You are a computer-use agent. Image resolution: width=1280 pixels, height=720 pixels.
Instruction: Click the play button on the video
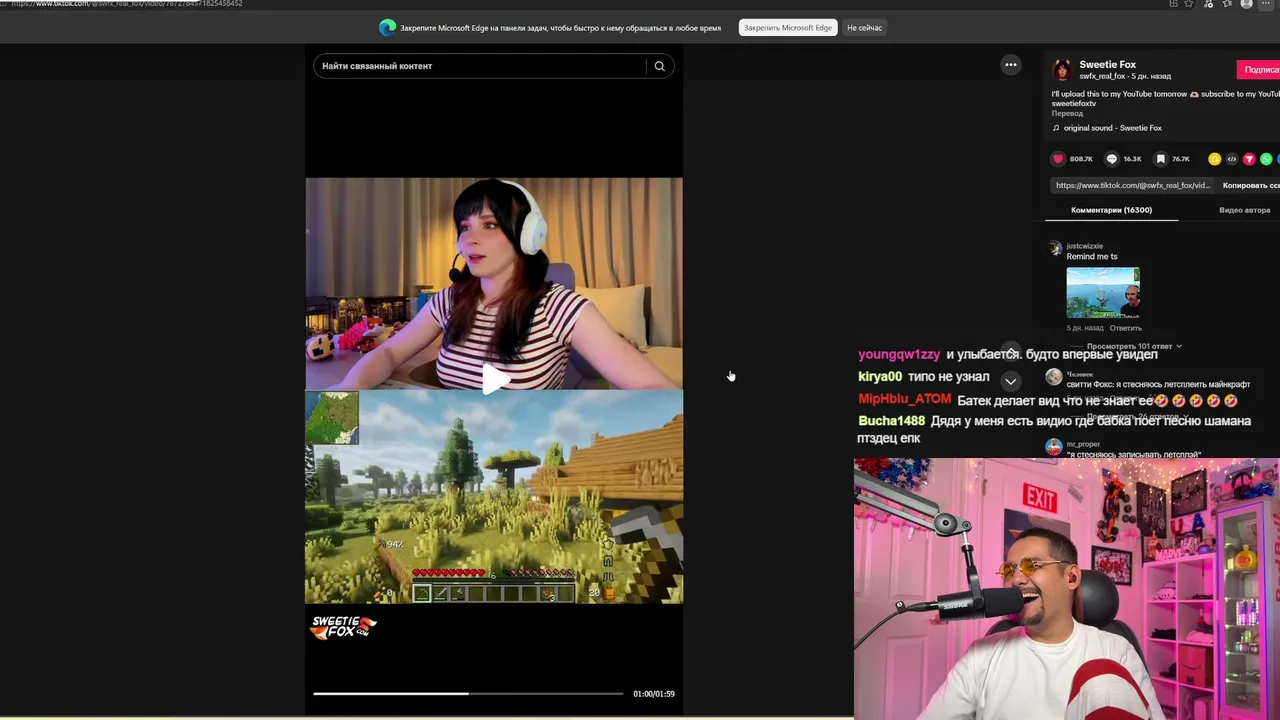(x=494, y=379)
